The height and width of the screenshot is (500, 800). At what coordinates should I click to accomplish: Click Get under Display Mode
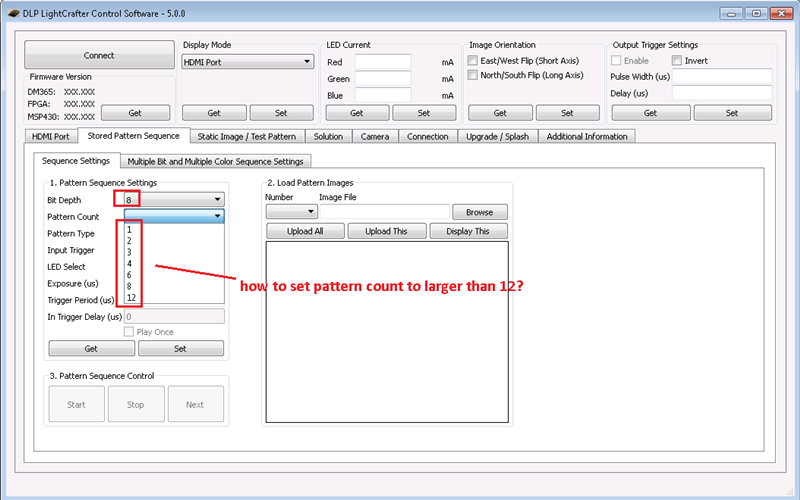tap(214, 113)
